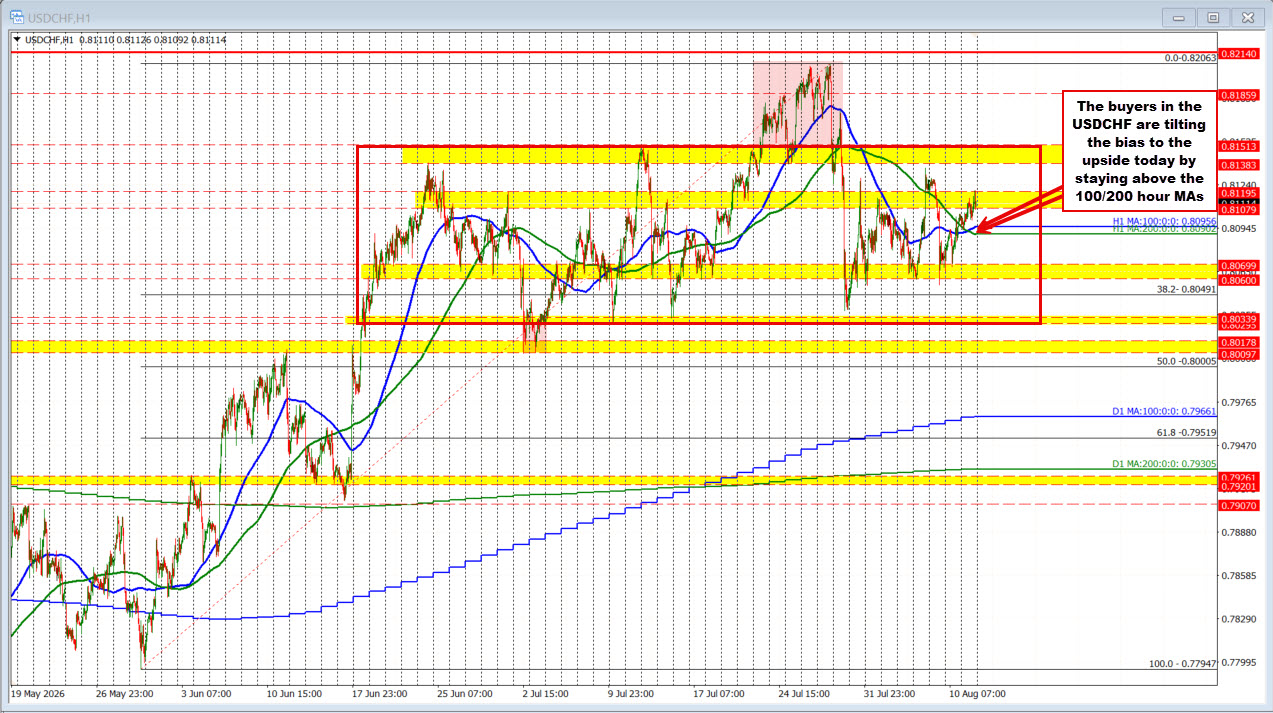Image resolution: width=1273 pixels, height=713 pixels.
Task: Select the 0.81859 red price label
Action: [1237, 94]
